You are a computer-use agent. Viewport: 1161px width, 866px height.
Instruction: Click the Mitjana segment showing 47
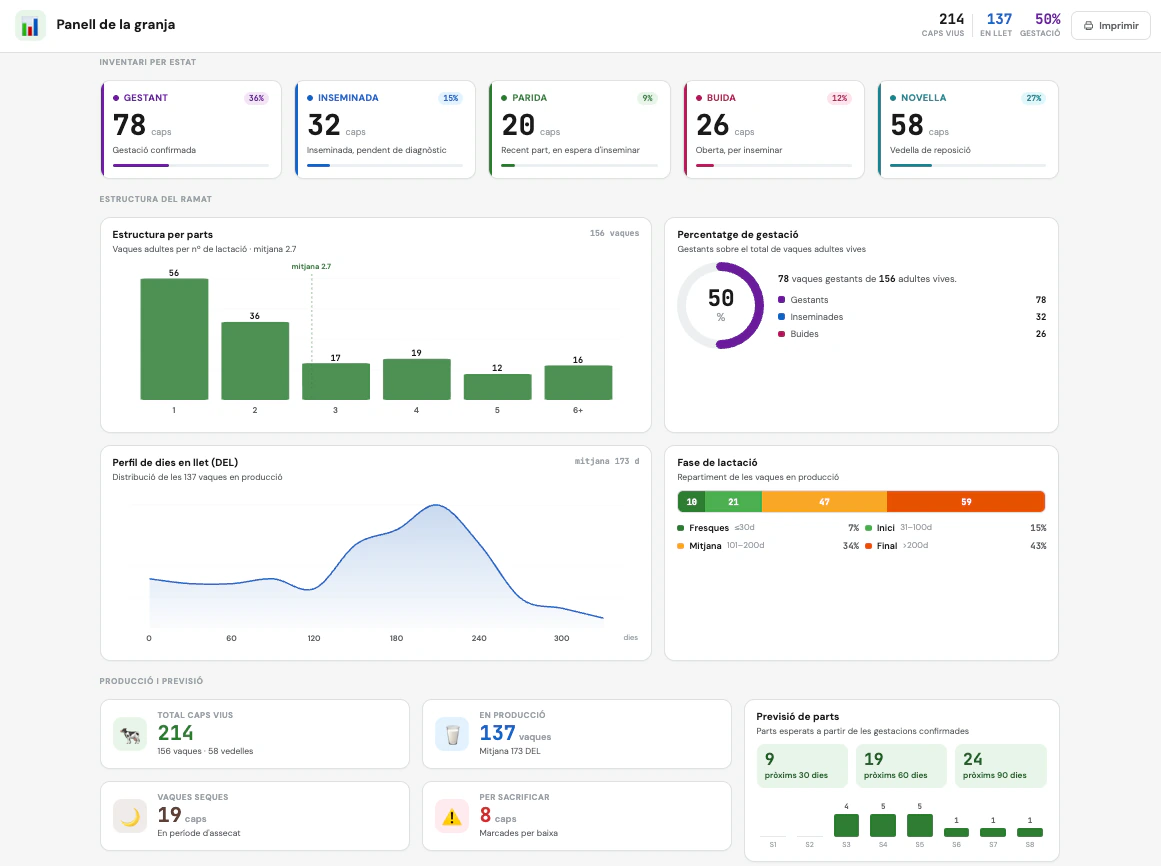pos(824,502)
